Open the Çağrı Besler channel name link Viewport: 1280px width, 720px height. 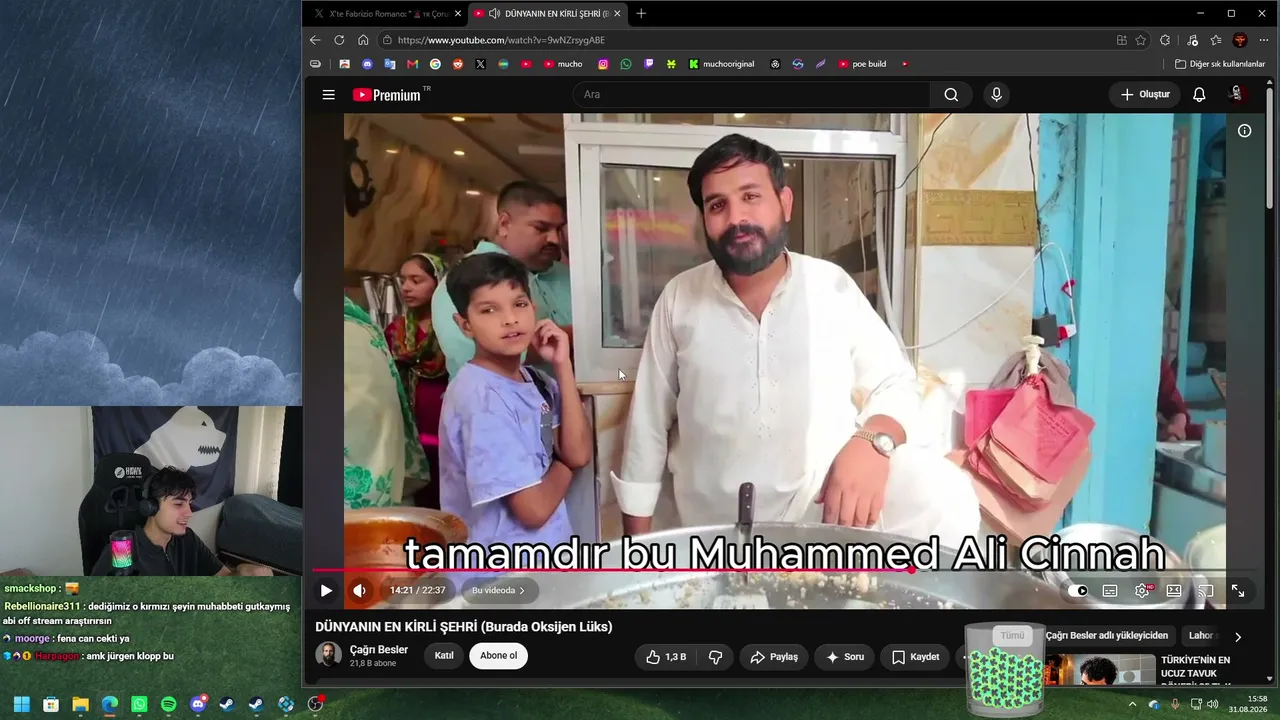(379, 650)
